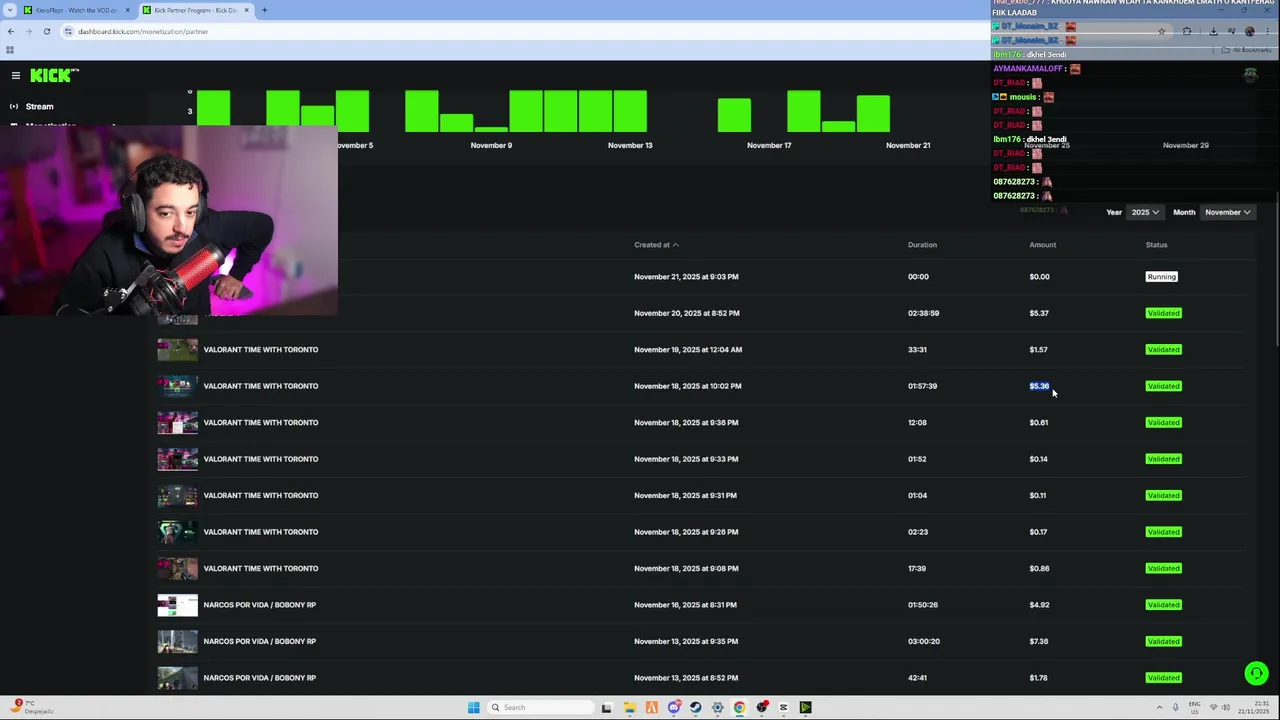Viewport: 1280px width, 720px height.
Task: Open the Windows Start menu
Action: (473, 707)
